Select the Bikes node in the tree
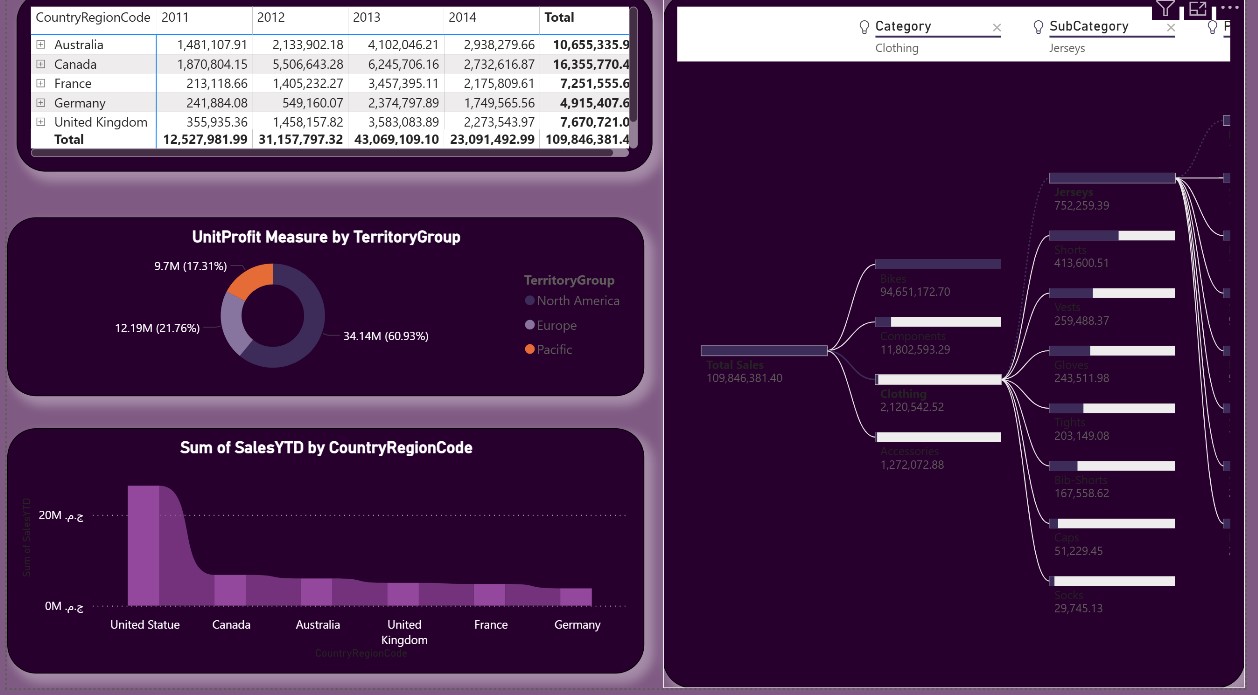1258x695 pixels. [938, 264]
